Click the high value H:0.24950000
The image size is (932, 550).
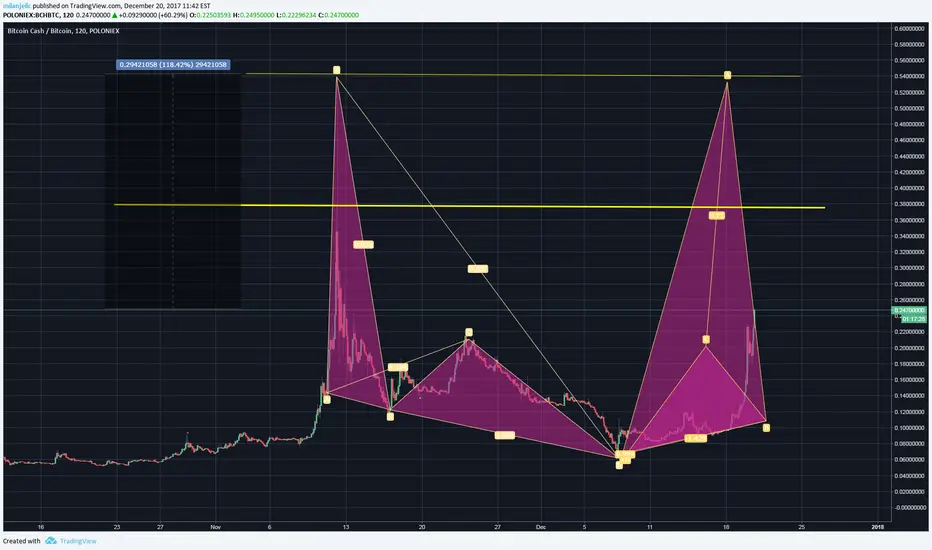click(254, 15)
